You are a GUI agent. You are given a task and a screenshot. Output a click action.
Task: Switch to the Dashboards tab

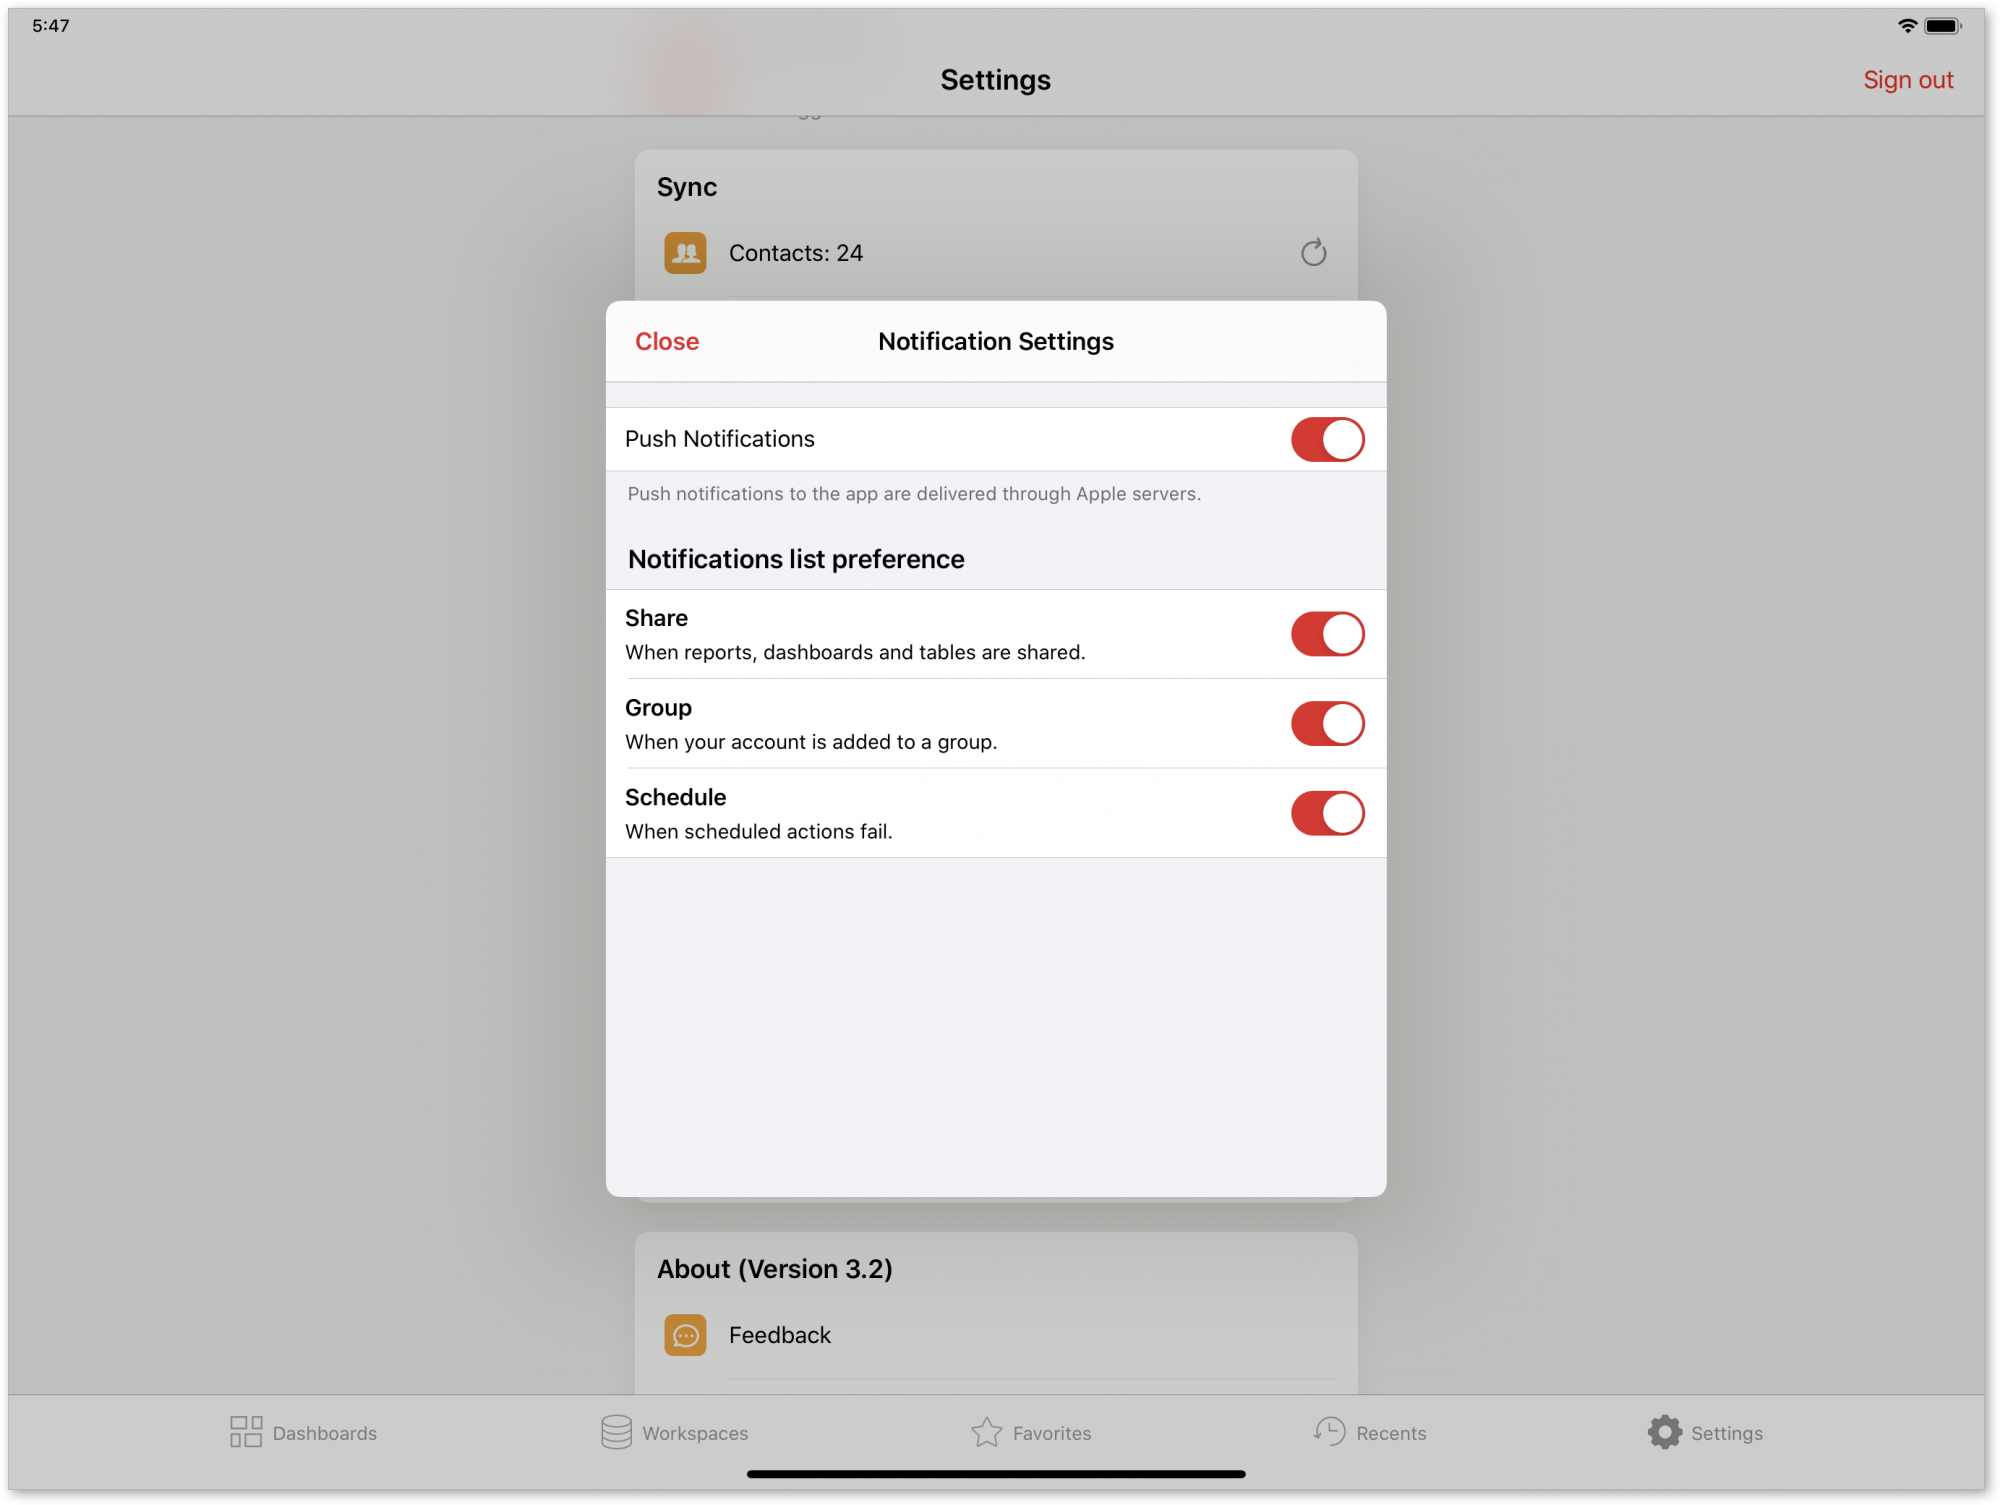pyautogui.click(x=302, y=1432)
